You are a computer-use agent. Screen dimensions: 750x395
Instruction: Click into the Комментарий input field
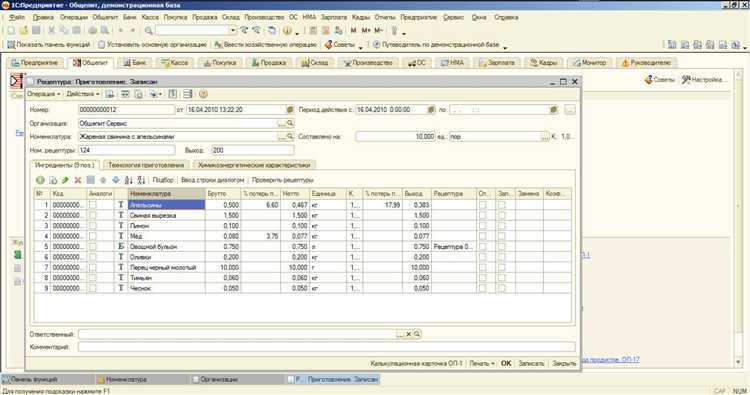327,347
